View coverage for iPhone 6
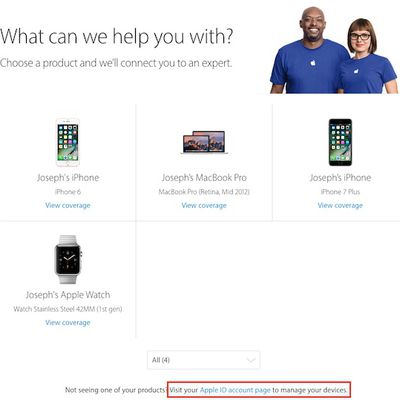 pos(68,205)
